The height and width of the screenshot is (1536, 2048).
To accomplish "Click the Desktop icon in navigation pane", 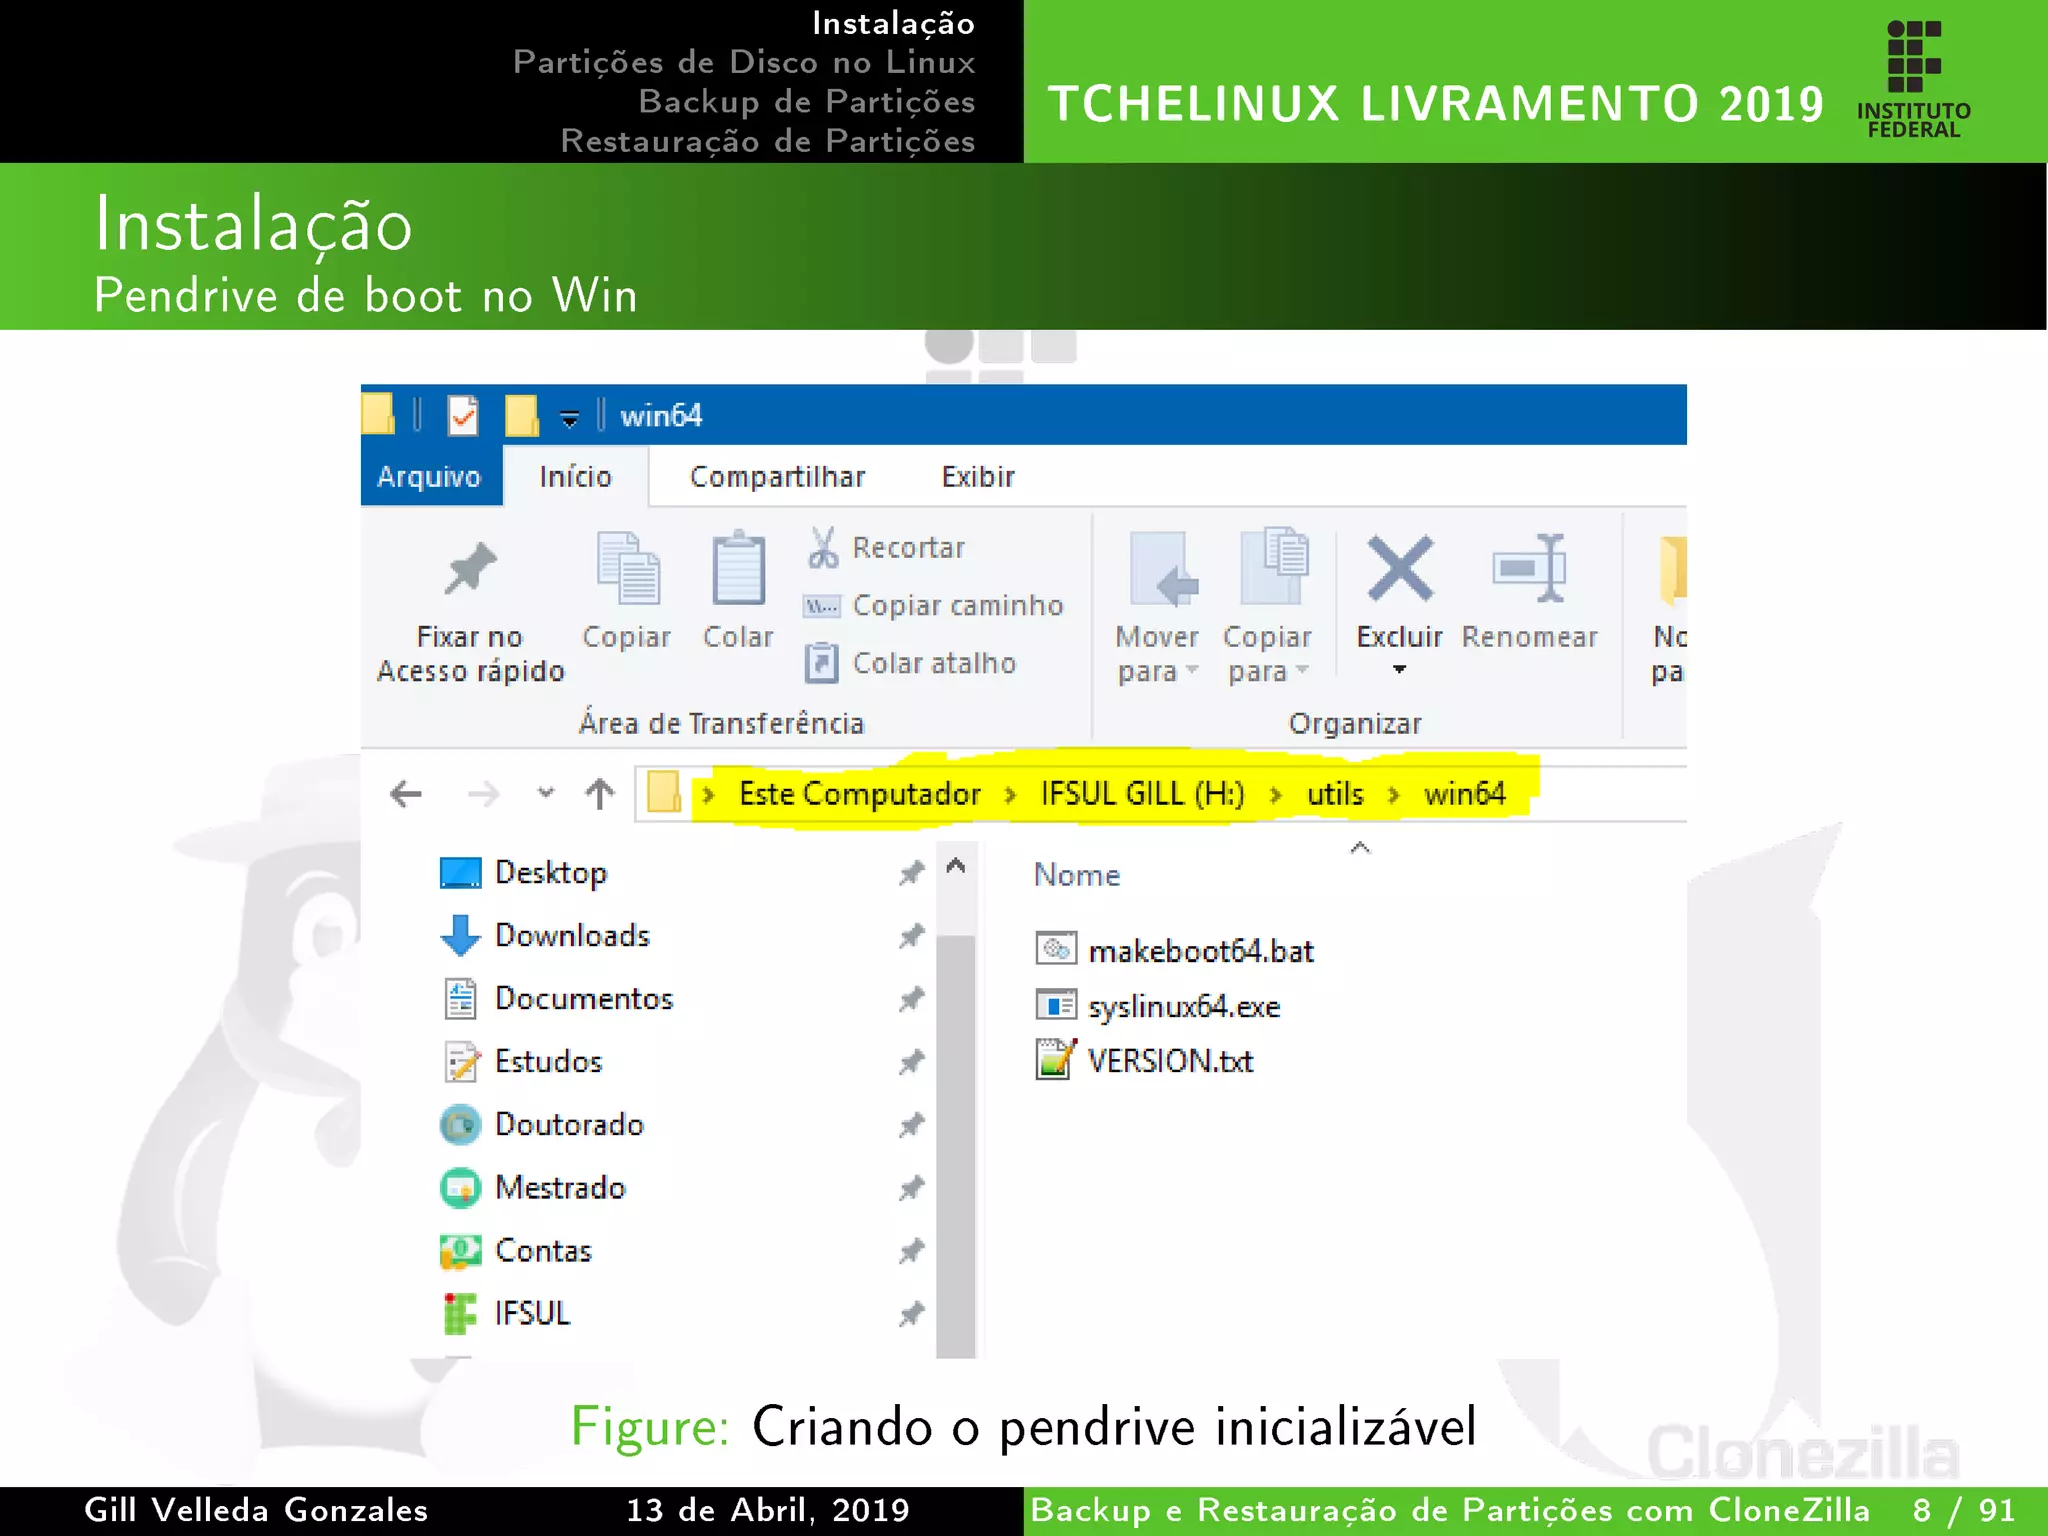I will pyautogui.click(x=460, y=873).
